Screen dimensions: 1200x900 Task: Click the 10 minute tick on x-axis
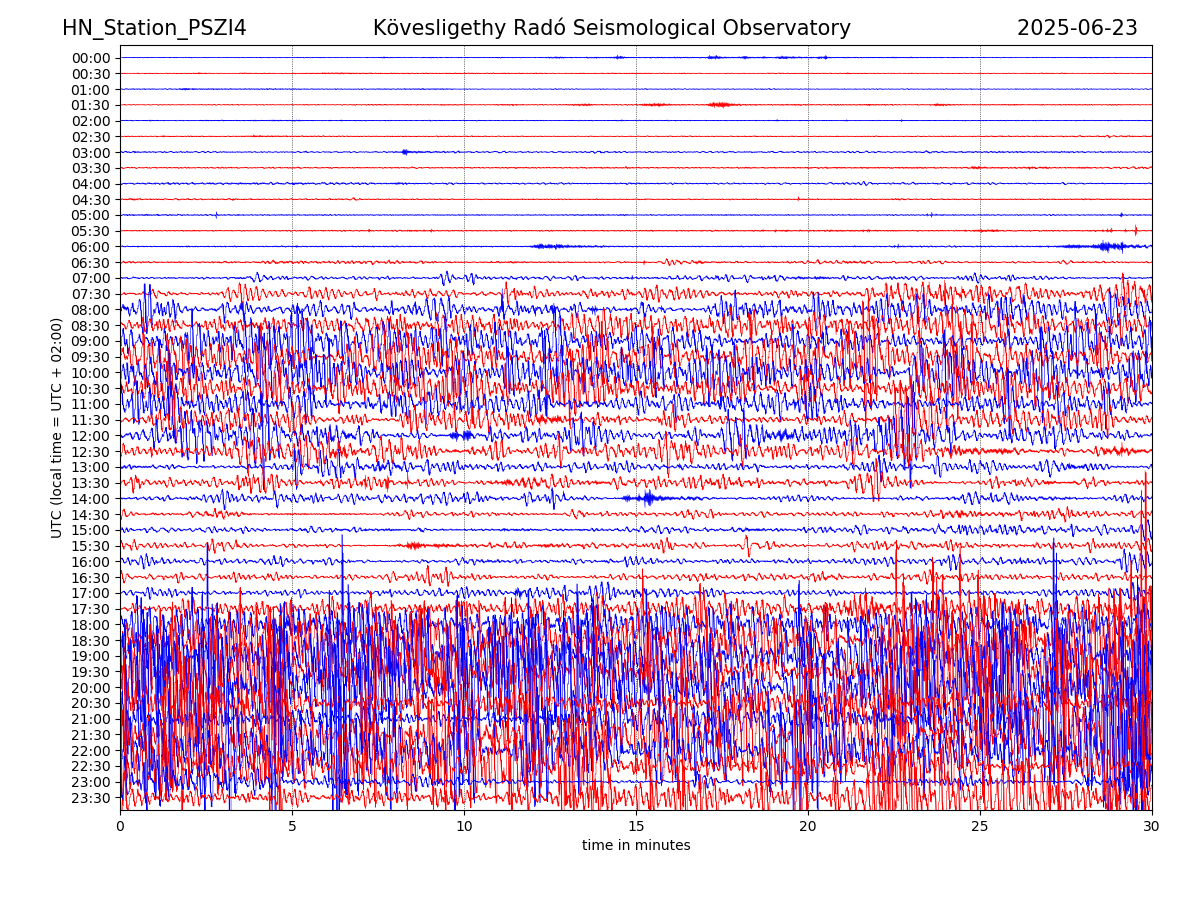464,826
